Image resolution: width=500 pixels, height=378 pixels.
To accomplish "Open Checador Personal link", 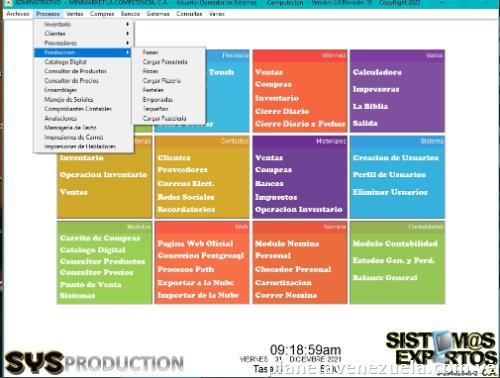I will 293,269.
